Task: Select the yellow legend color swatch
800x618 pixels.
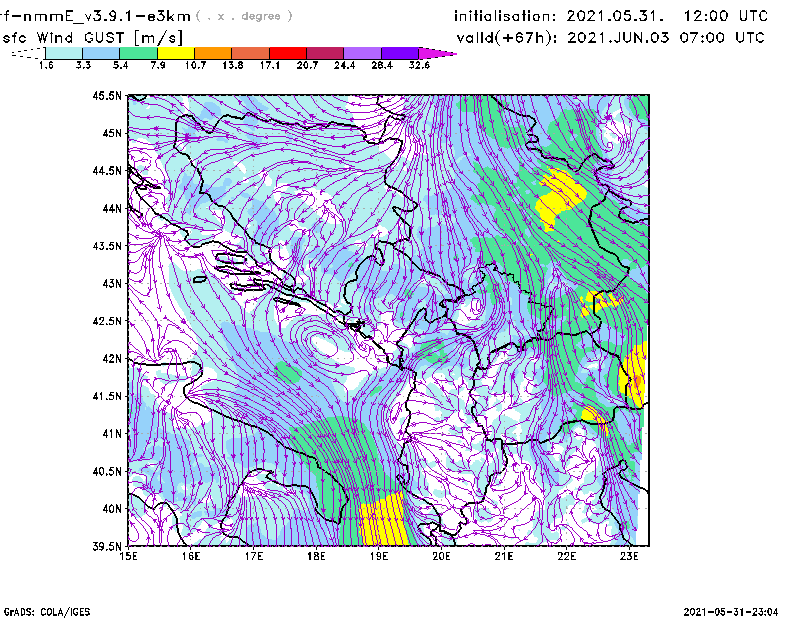Action: coord(176,53)
